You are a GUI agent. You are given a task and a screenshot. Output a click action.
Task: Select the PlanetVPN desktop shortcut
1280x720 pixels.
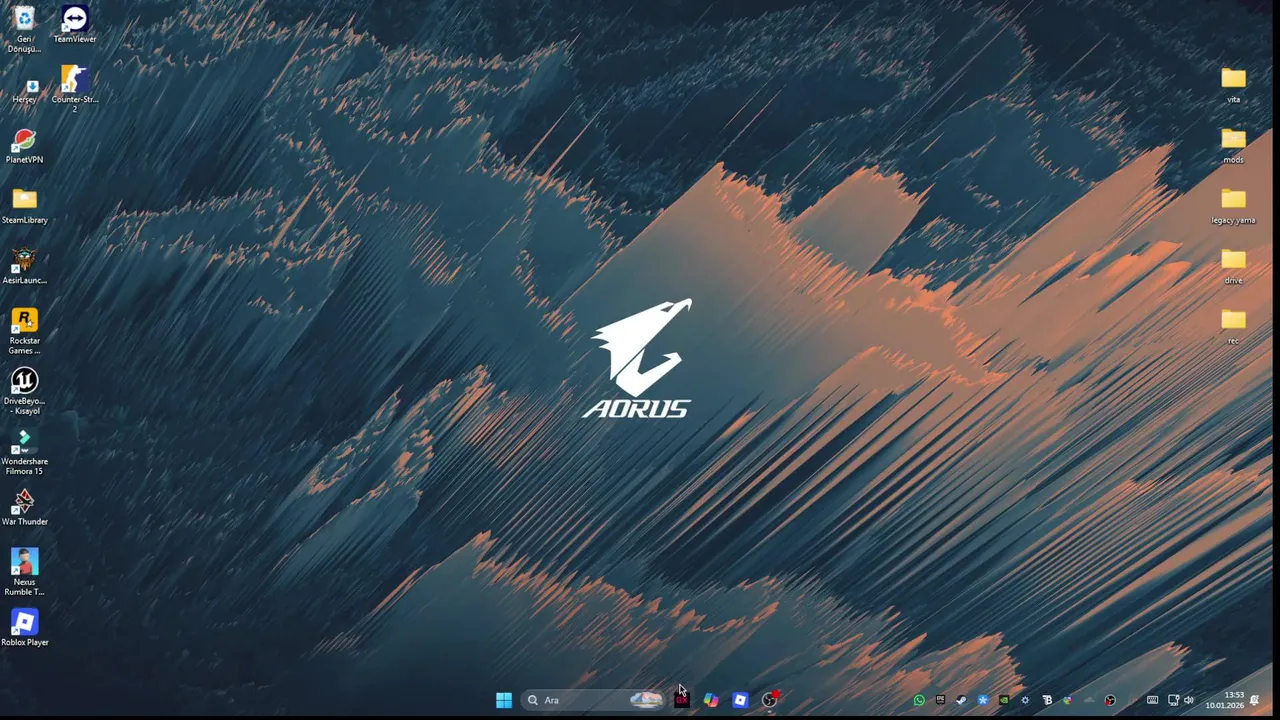[24, 146]
